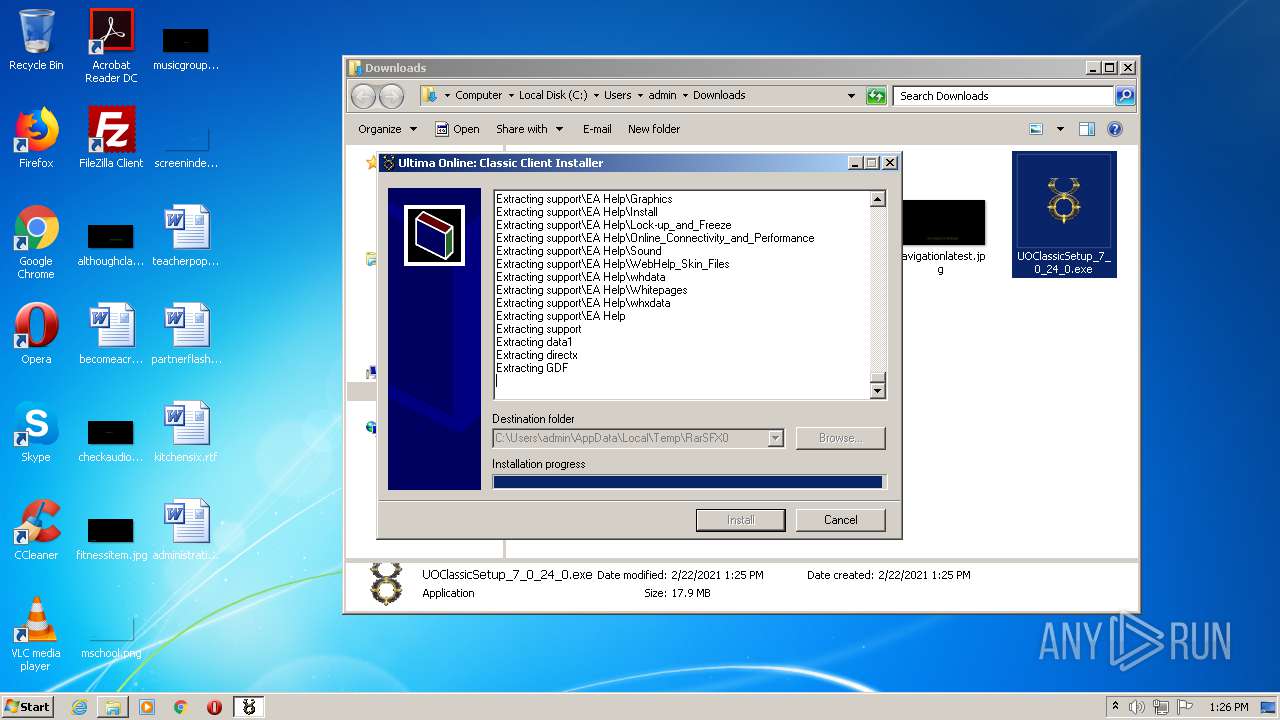Open Internet Explorer from taskbar
The image size is (1280, 720).
point(79,707)
